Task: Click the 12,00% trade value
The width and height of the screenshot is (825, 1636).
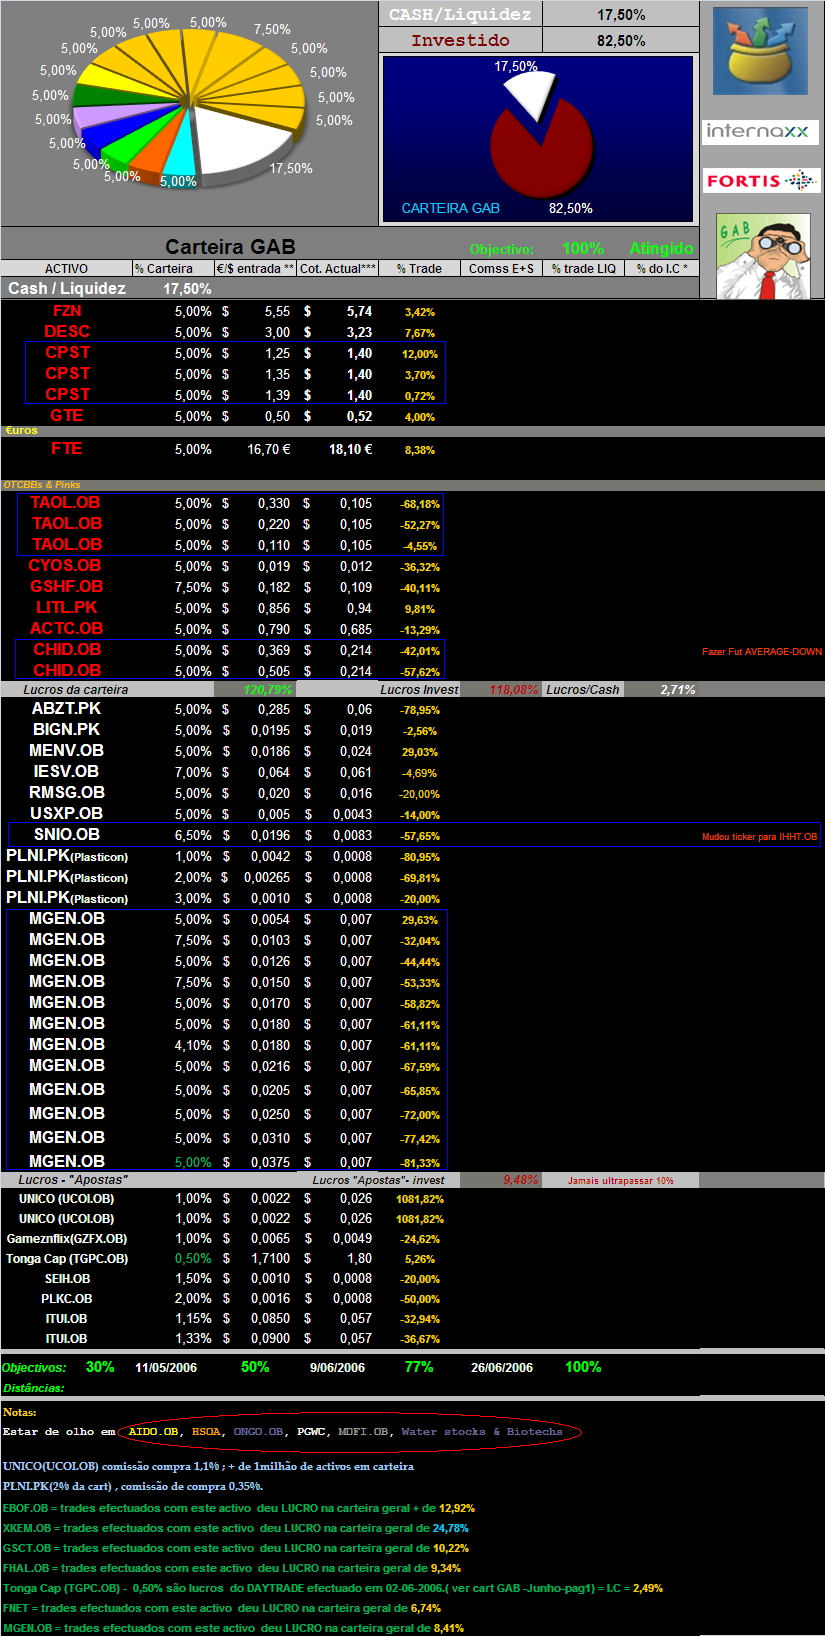Action: point(420,354)
